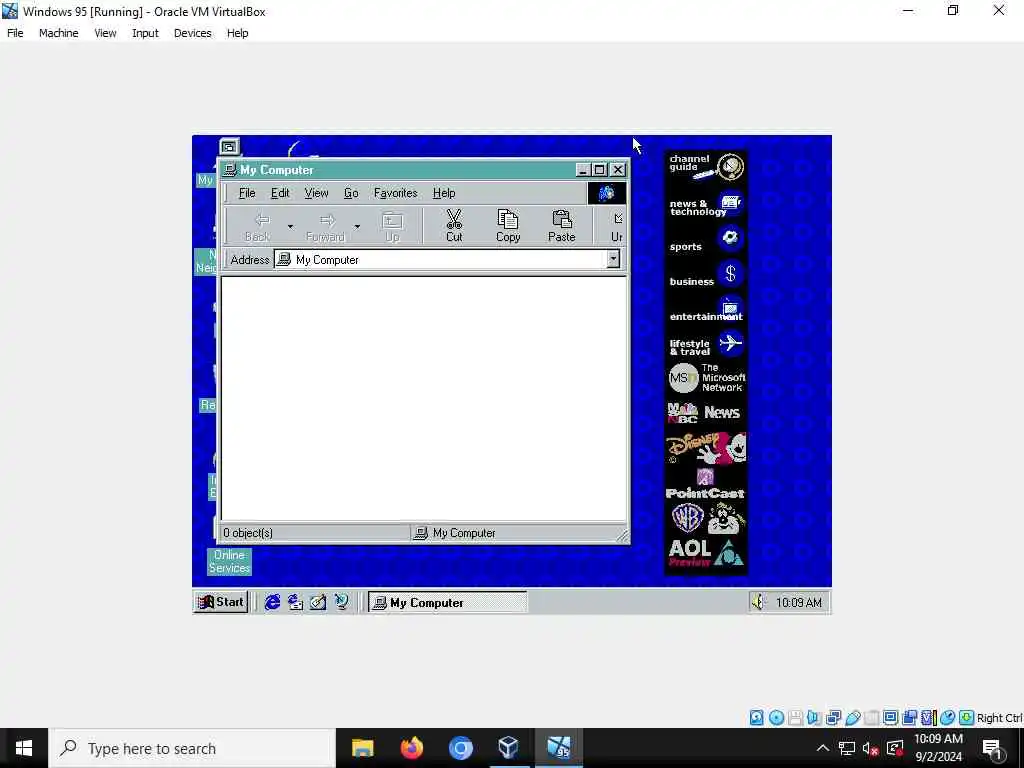The height and width of the screenshot is (768, 1024).
Task: Click the Windows 95 Start button
Action: pyautogui.click(x=221, y=601)
